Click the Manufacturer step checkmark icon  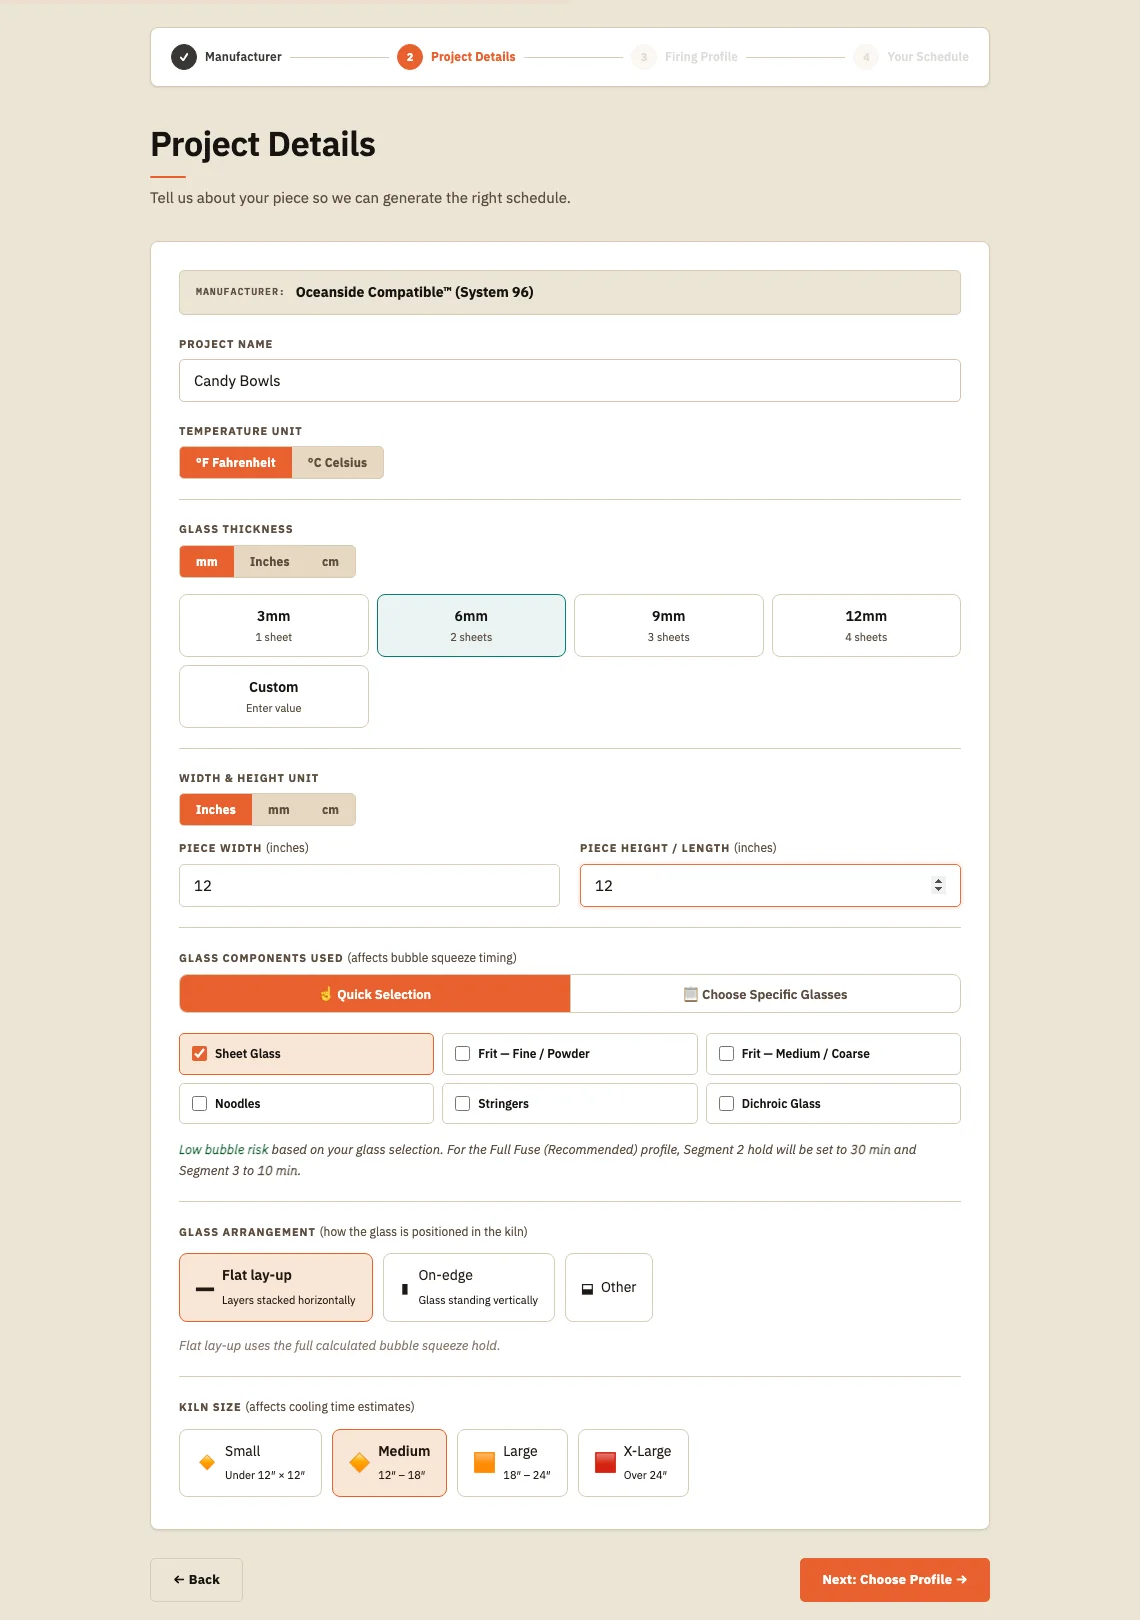(184, 57)
